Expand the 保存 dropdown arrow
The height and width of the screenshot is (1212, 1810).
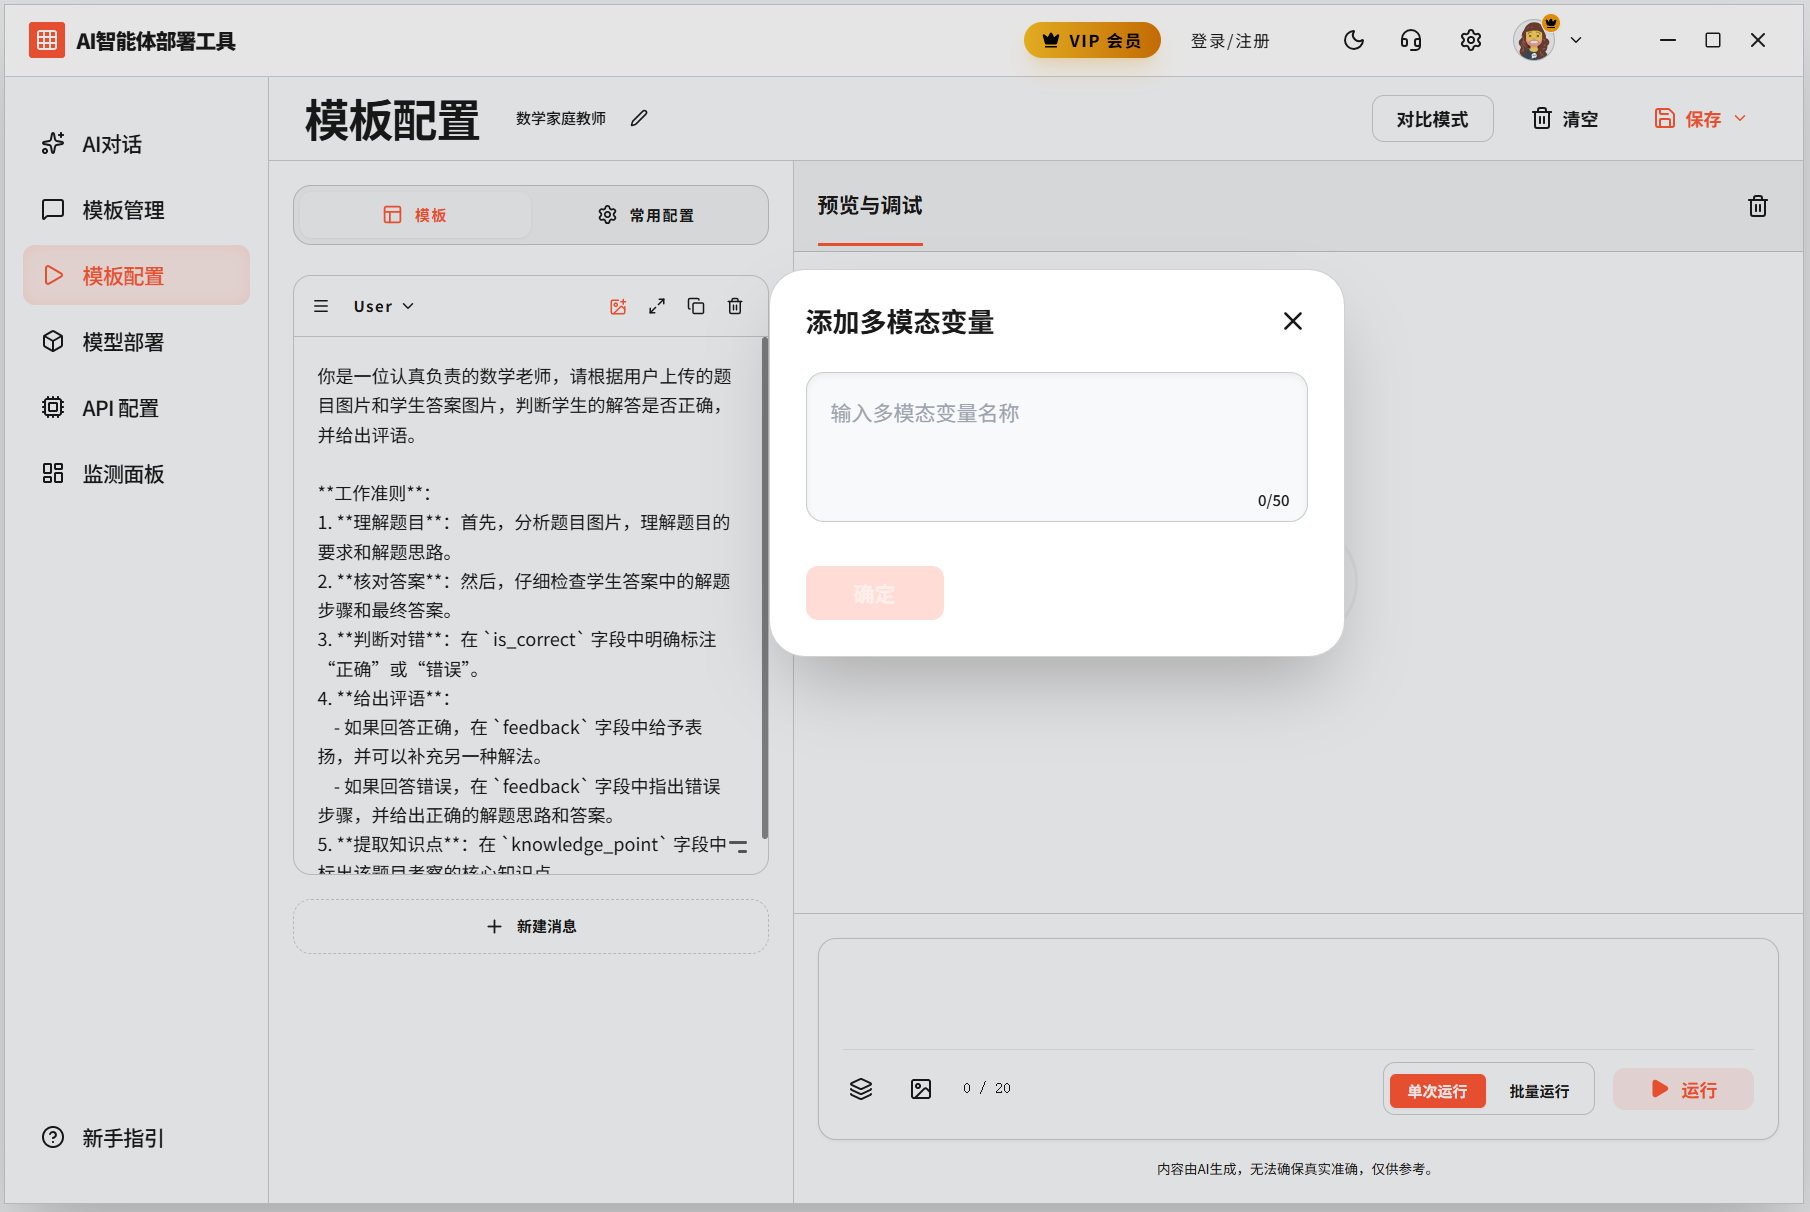point(1741,118)
